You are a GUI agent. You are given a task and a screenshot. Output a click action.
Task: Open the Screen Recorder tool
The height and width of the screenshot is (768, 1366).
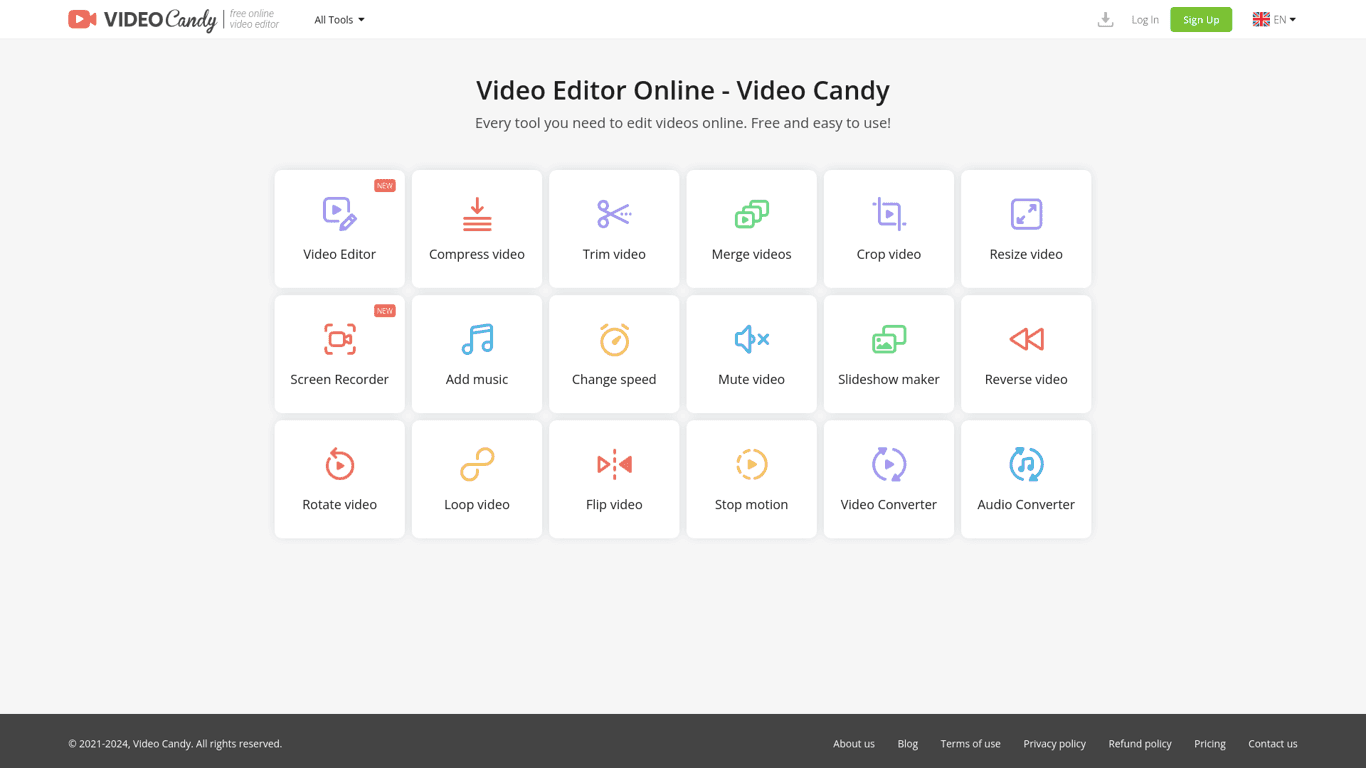coord(339,353)
